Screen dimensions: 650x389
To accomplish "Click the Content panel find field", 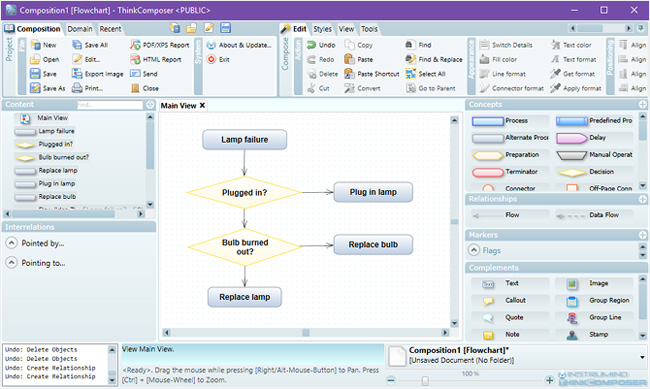I will pyautogui.click(x=110, y=105).
